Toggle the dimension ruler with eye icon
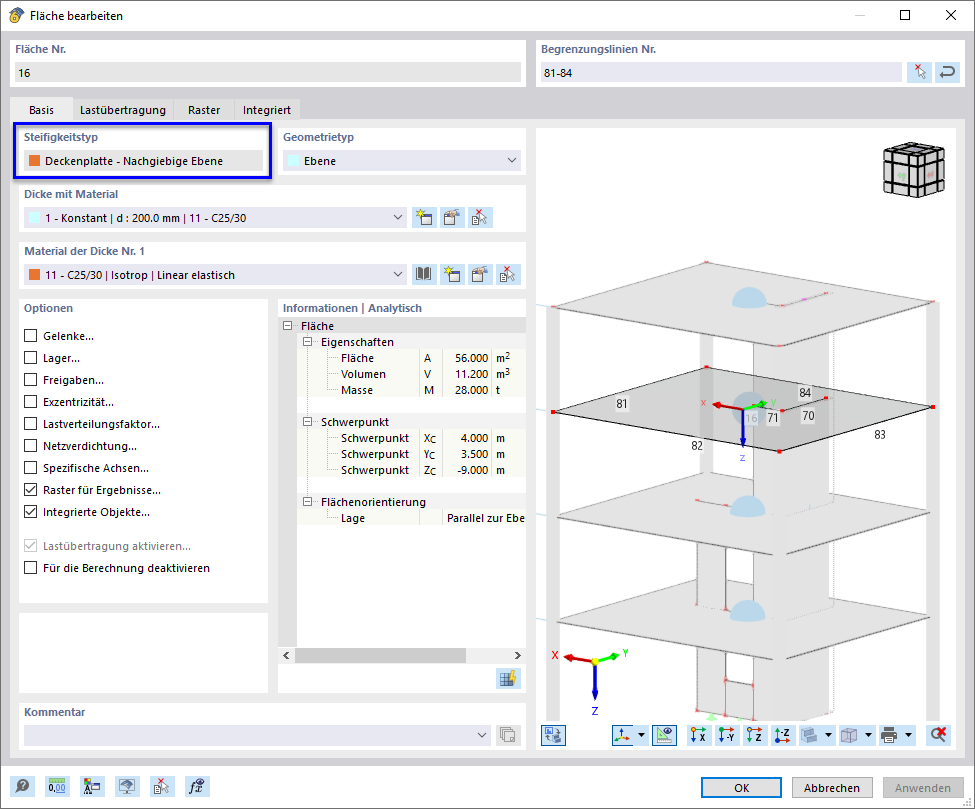The image size is (975, 809). point(664,735)
